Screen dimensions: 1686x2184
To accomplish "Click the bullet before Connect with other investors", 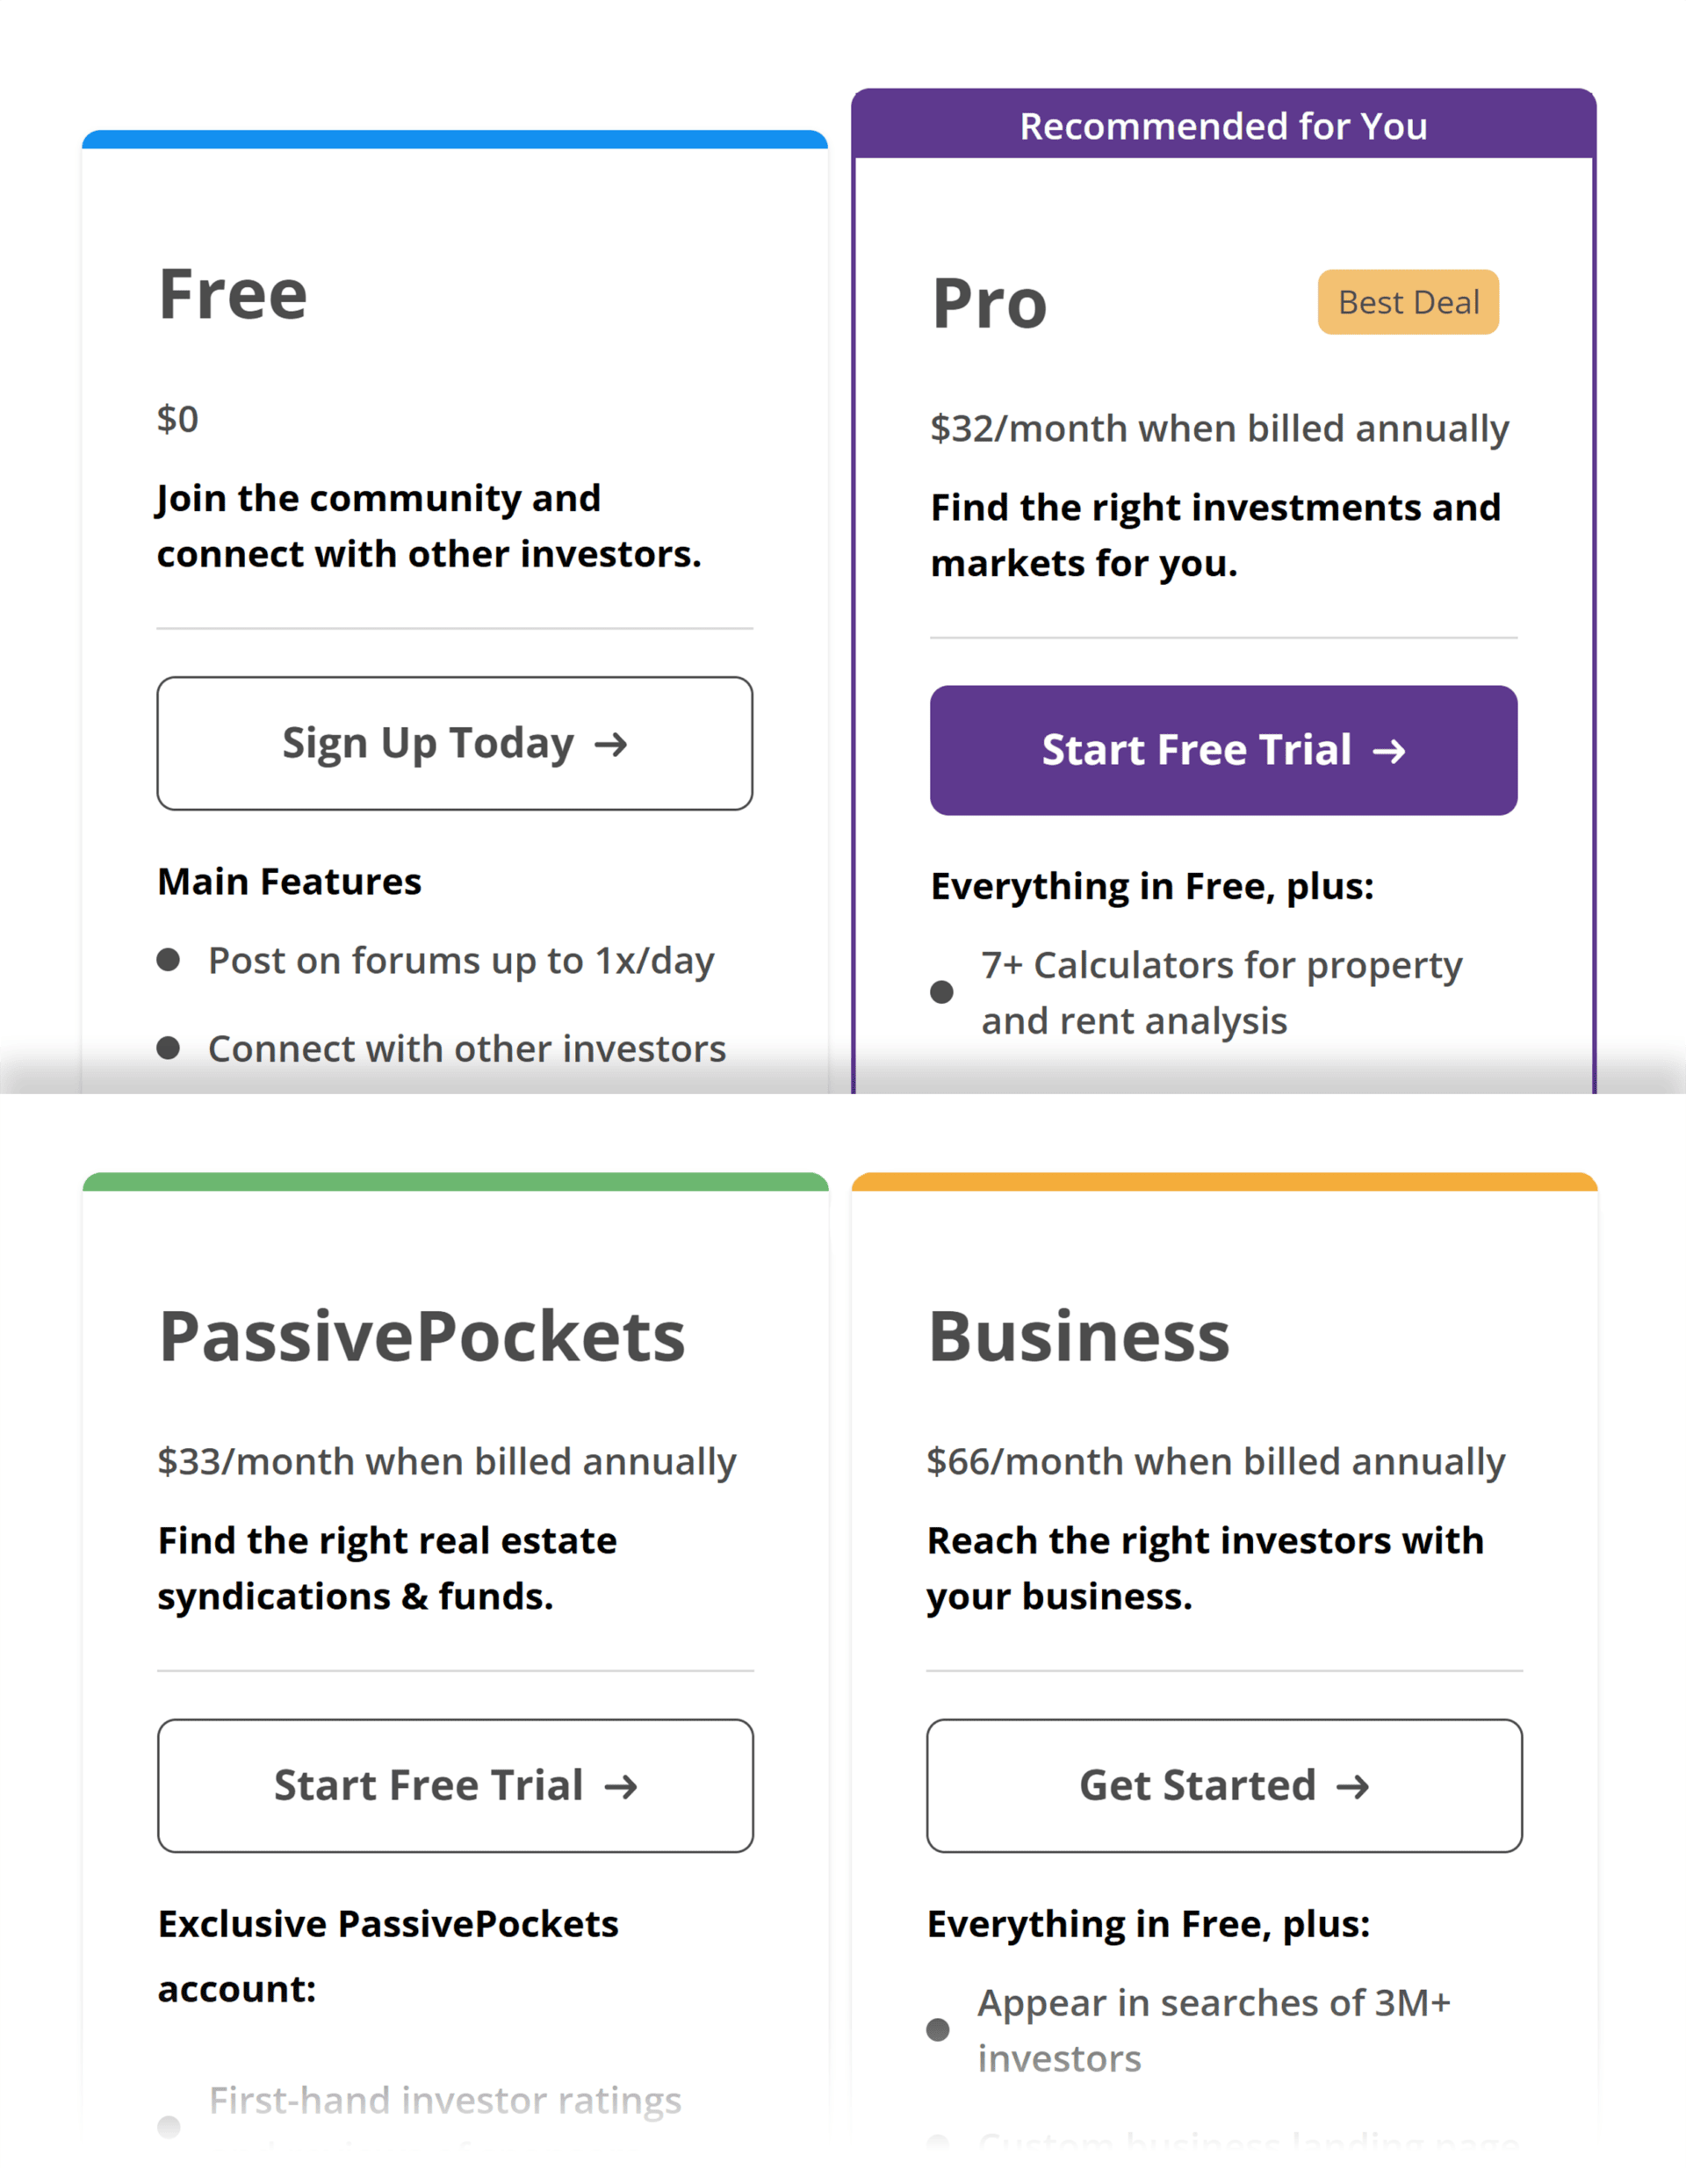I will pos(169,1048).
